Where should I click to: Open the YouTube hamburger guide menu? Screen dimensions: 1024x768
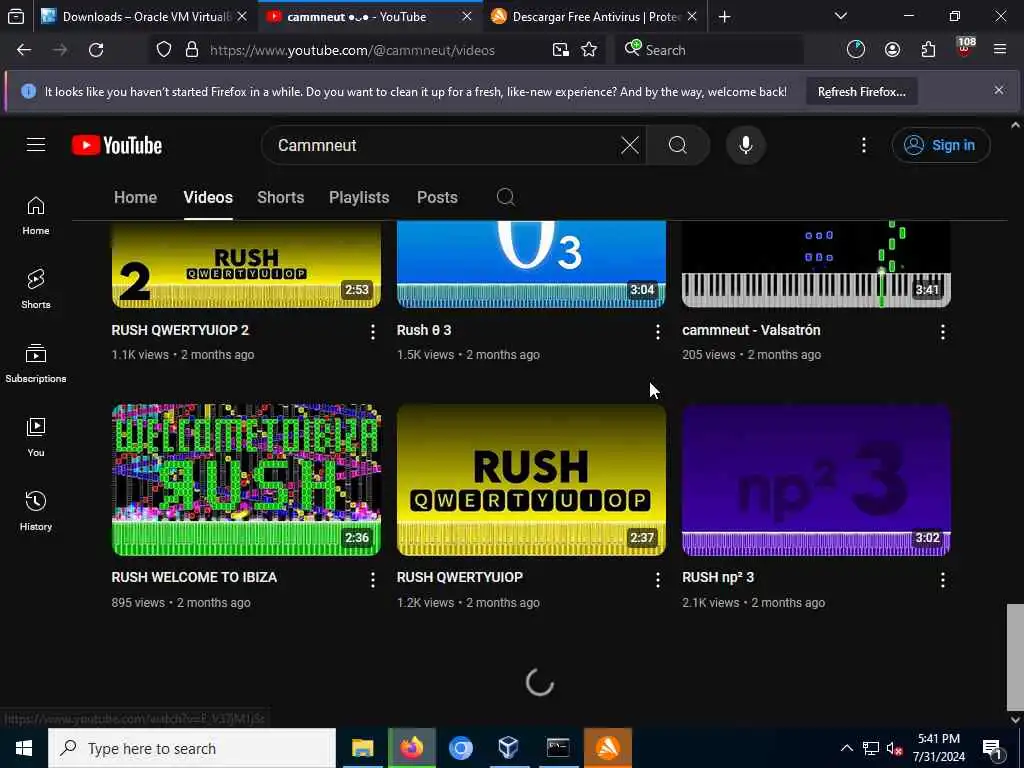pyautogui.click(x=36, y=145)
